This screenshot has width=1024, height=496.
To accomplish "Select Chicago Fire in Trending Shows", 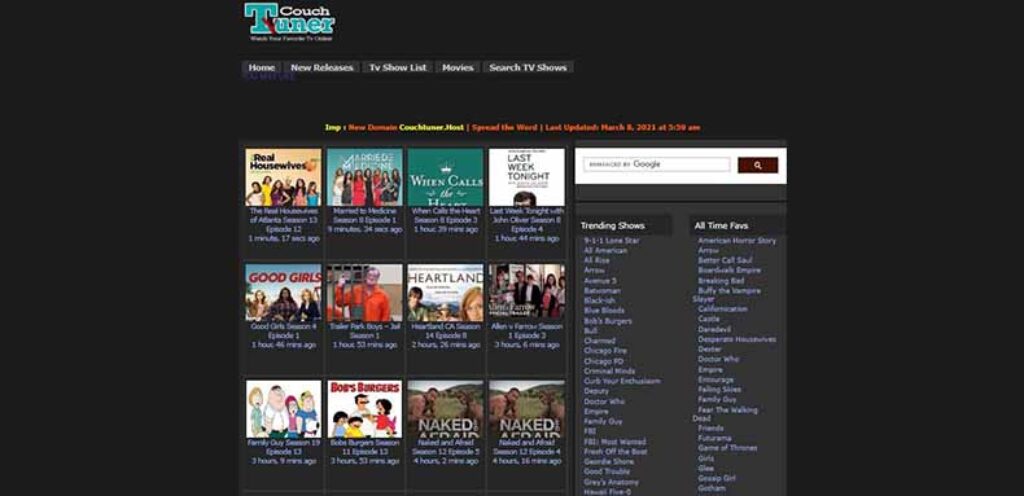I will (605, 351).
